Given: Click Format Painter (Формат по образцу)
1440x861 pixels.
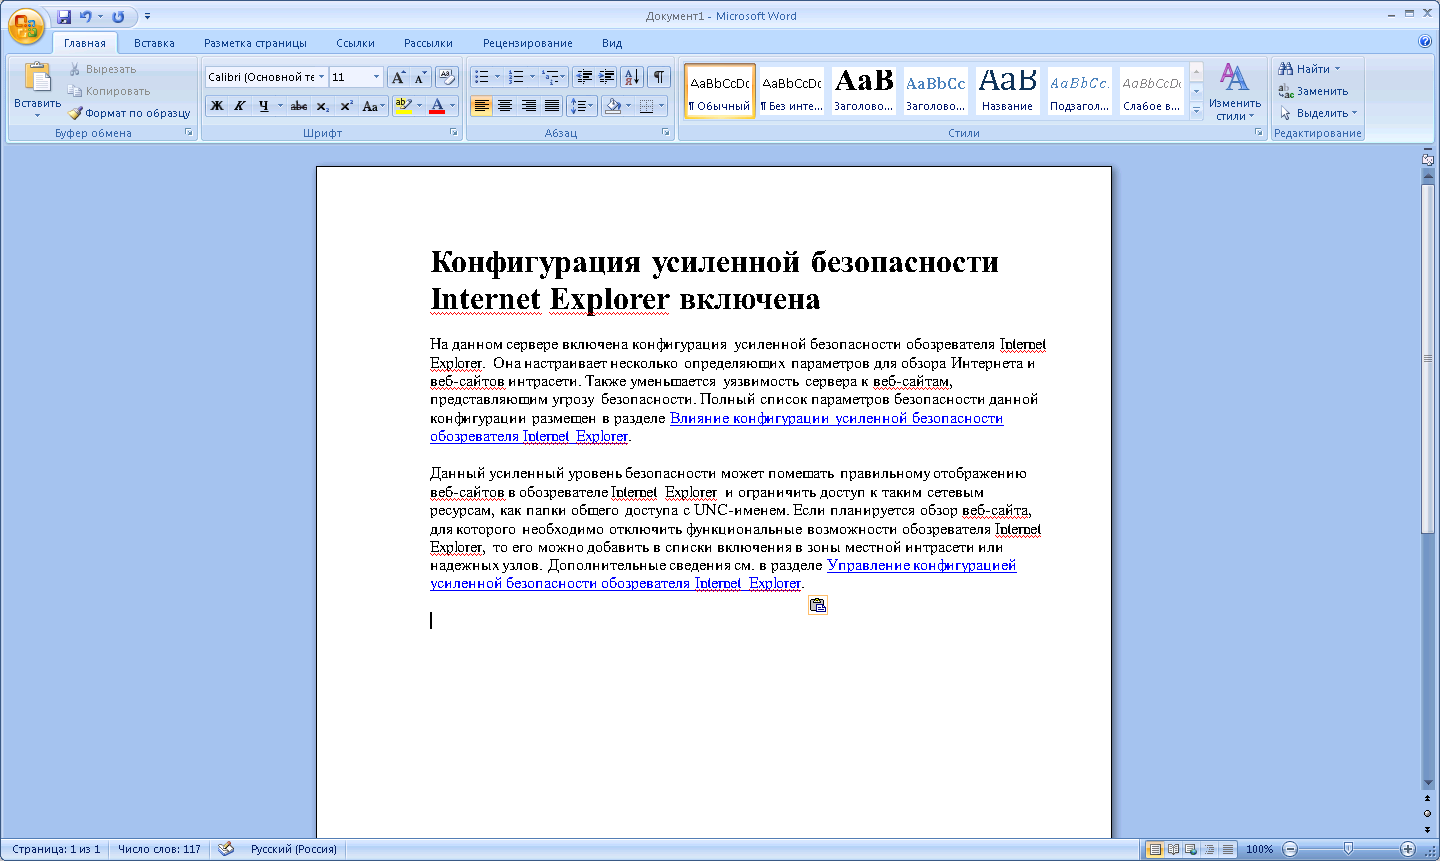Looking at the screenshot, I should coord(129,113).
